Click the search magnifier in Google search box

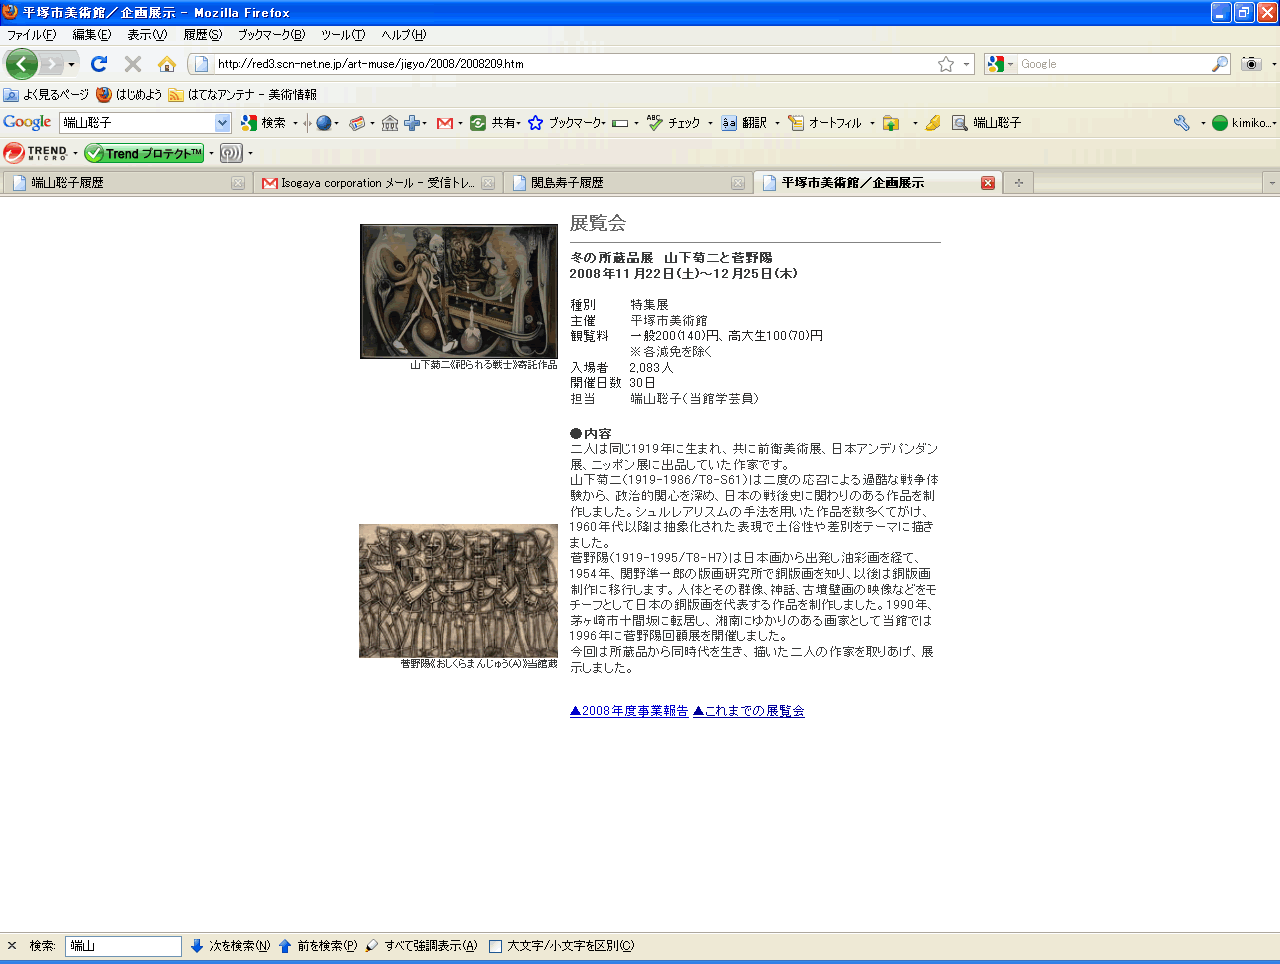(1219, 64)
